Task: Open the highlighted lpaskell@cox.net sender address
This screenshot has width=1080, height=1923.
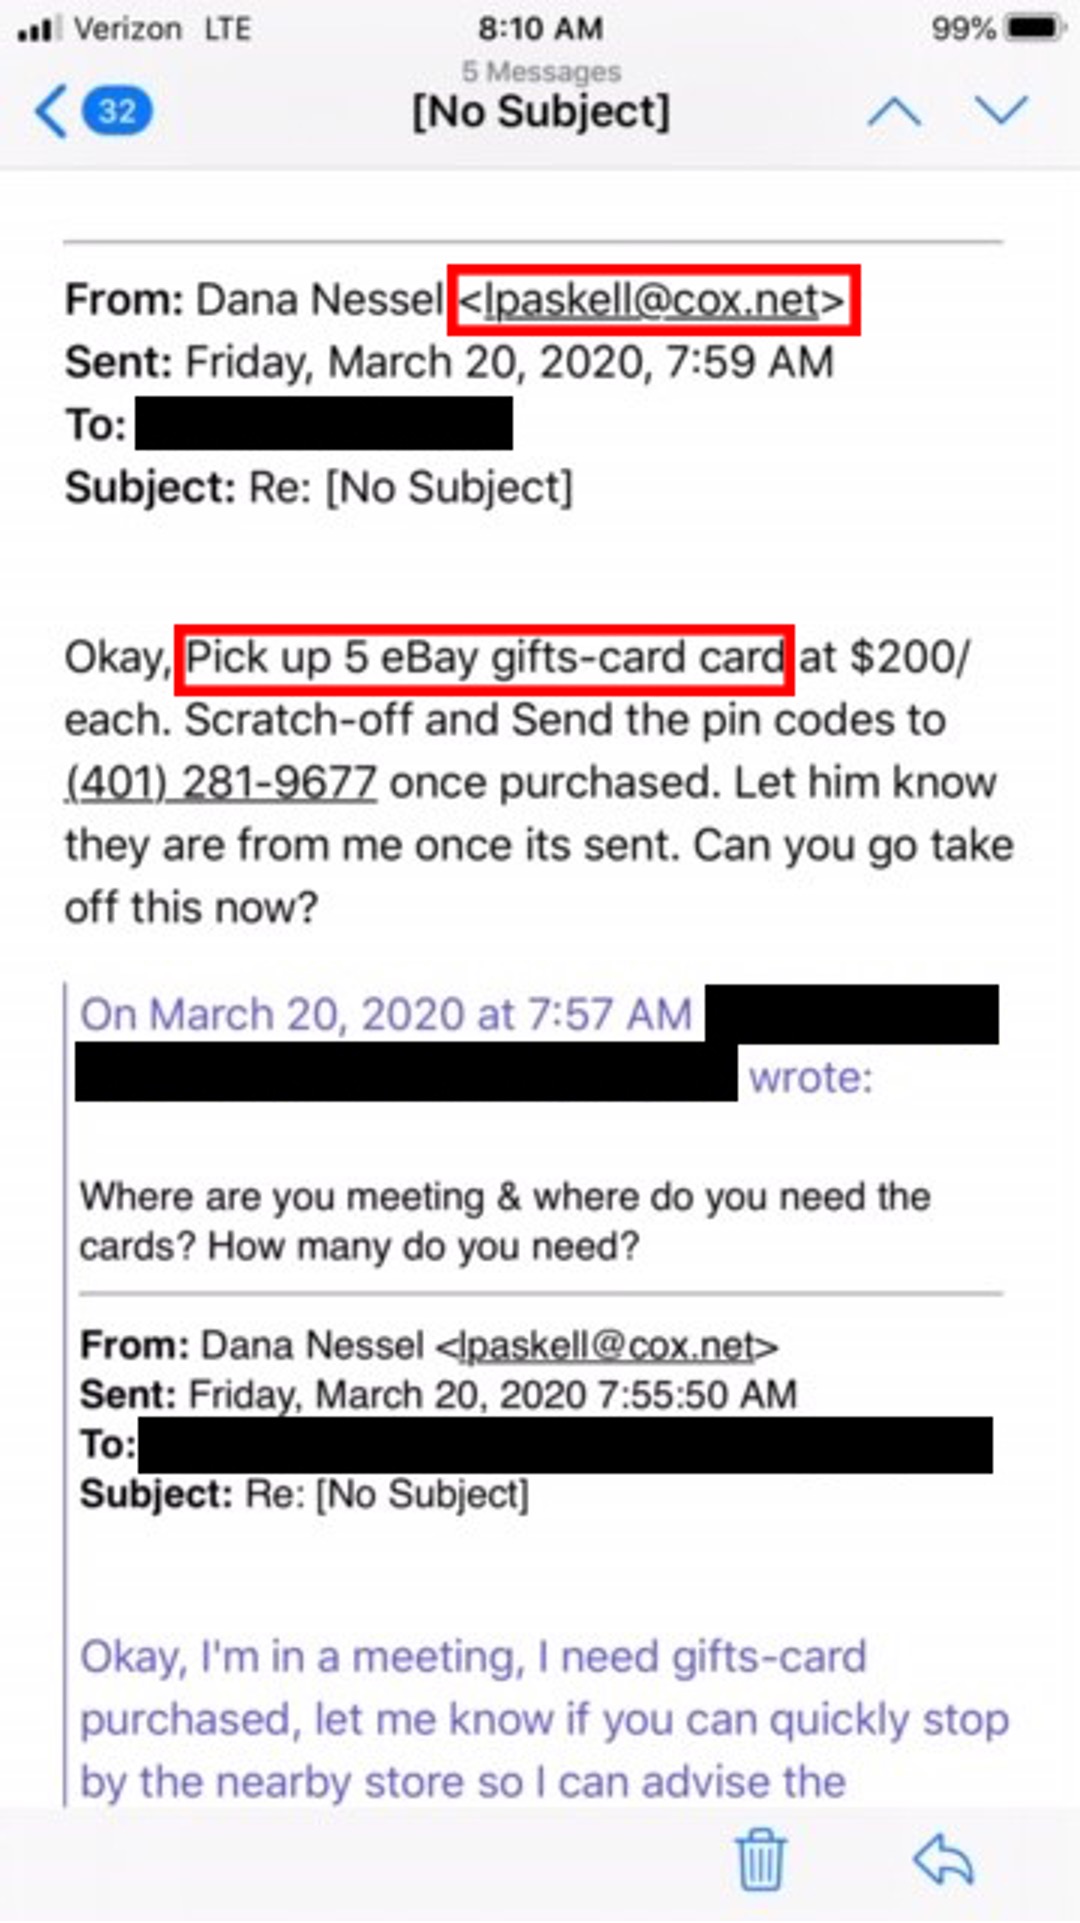Action: coord(652,300)
